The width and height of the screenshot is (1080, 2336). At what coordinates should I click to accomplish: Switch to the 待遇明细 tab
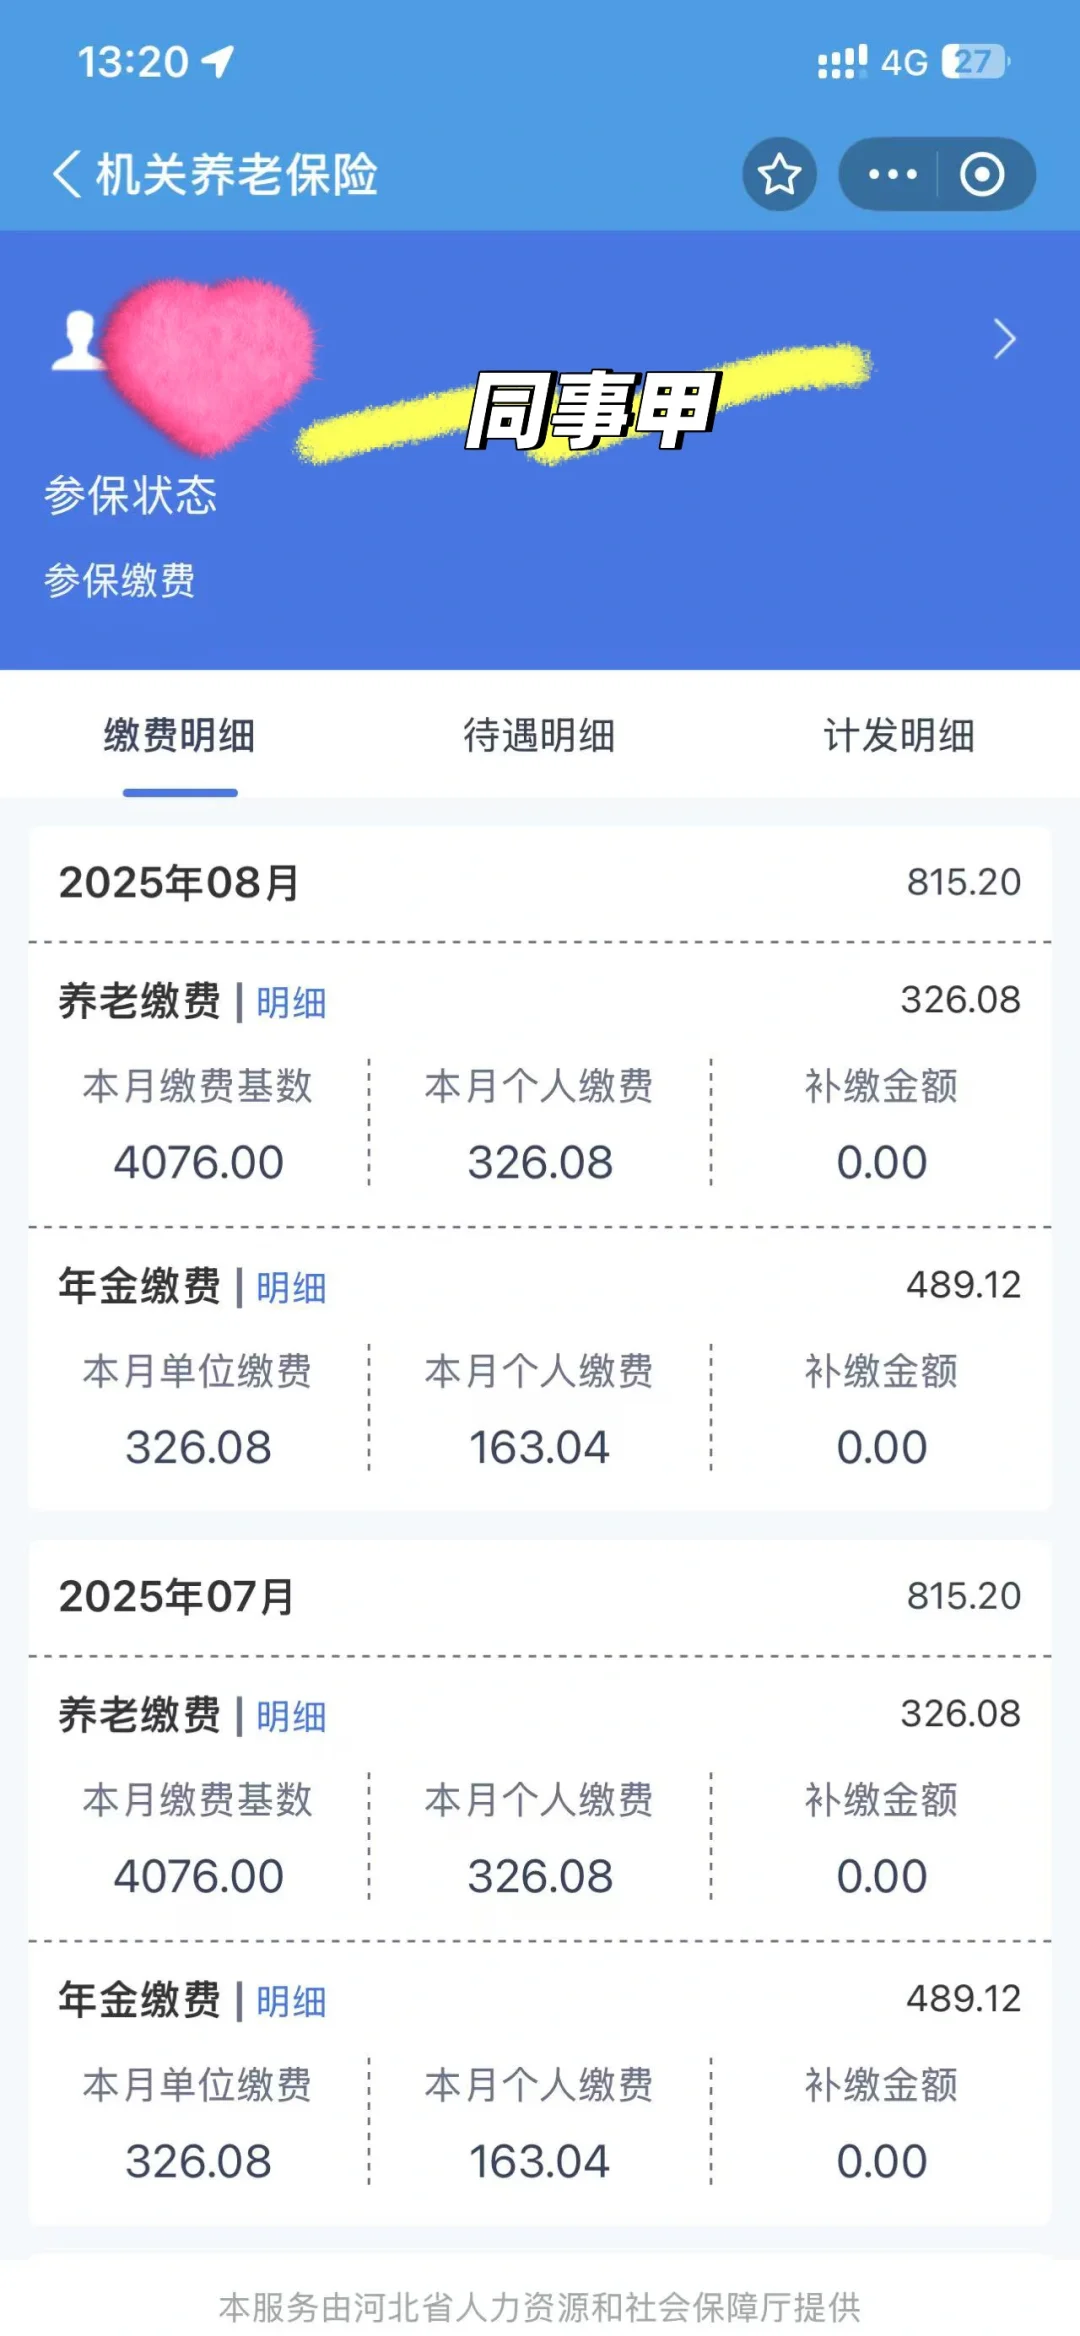pyautogui.click(x=540, y=735)
